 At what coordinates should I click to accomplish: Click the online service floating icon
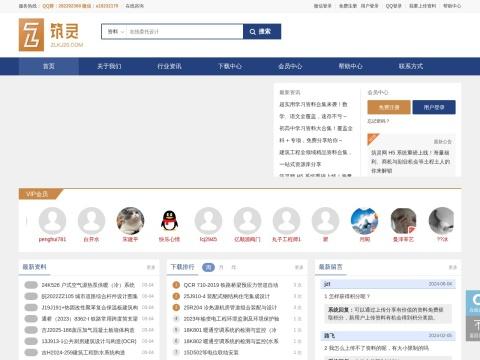coord(473,303)
